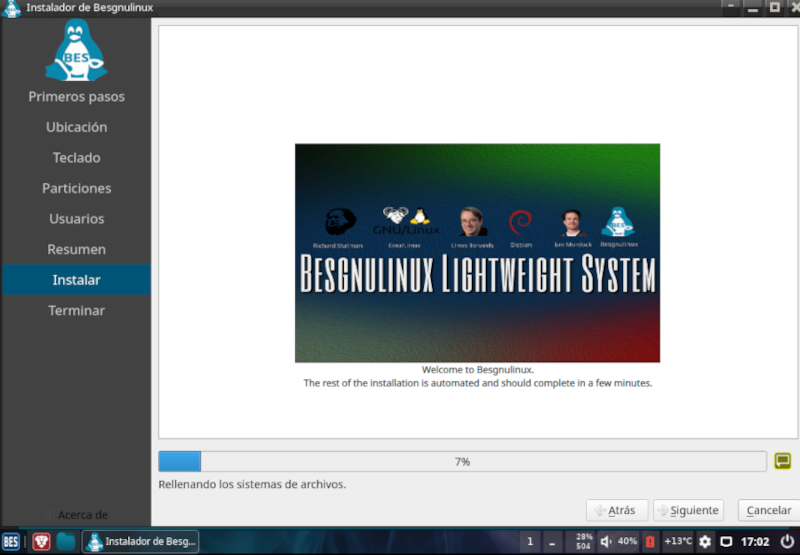Click the volume speaker icon
Screen dimensions: 800x555
click(x=606, y=542)
